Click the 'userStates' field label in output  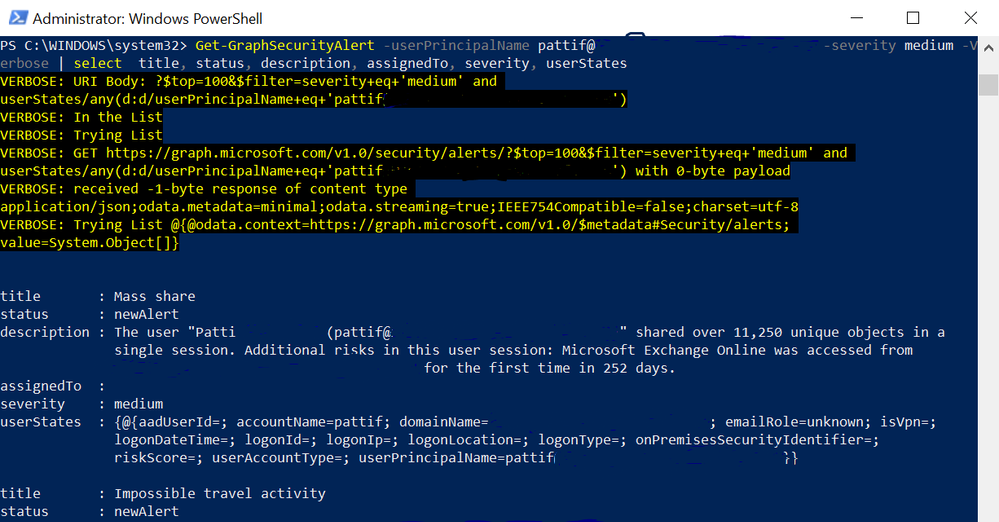41,422
